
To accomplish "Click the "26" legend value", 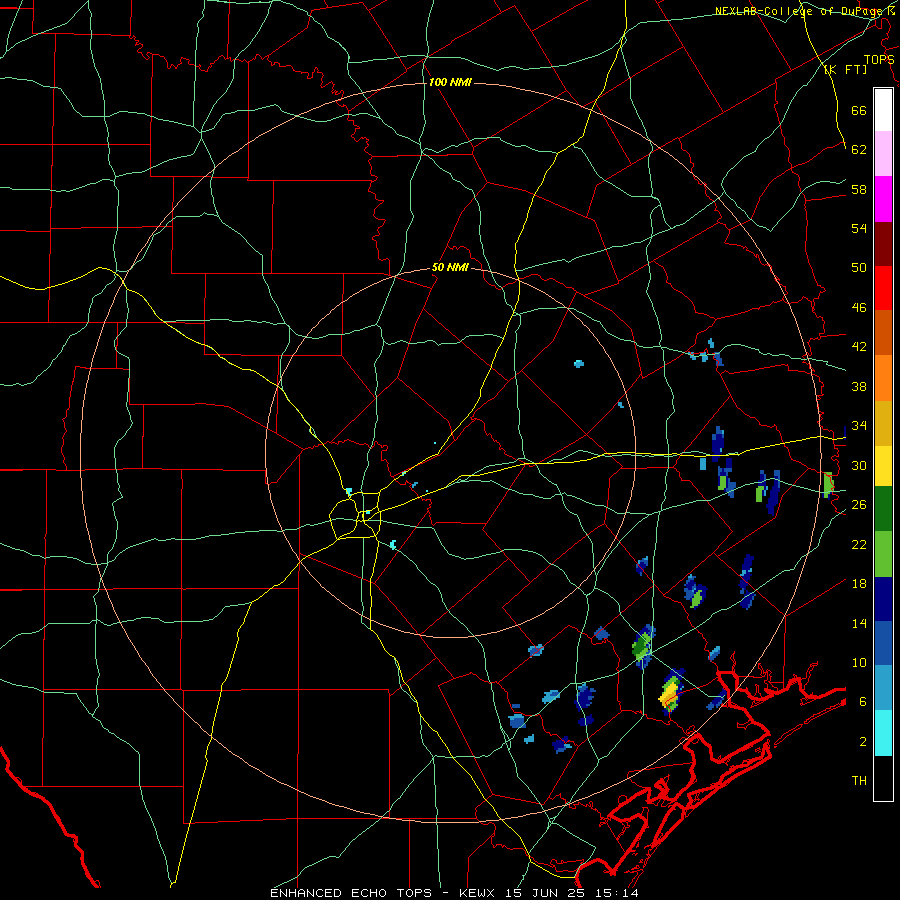I will [x=859, y=505].
